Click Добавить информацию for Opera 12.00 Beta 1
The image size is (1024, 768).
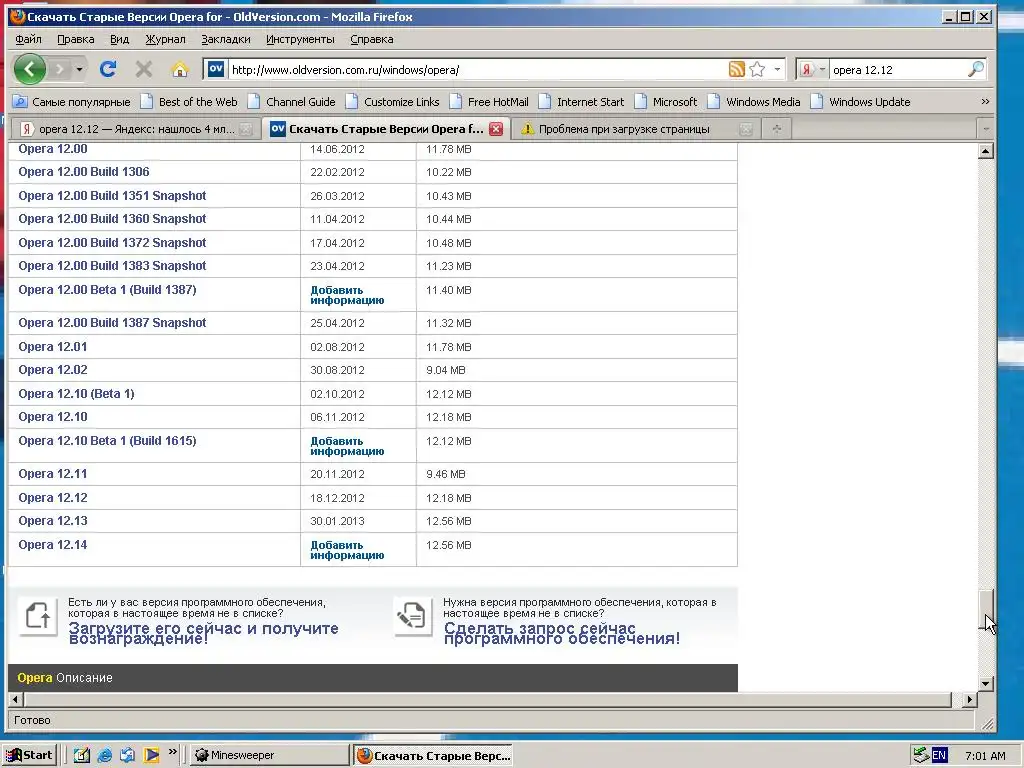tap(347, 295)
